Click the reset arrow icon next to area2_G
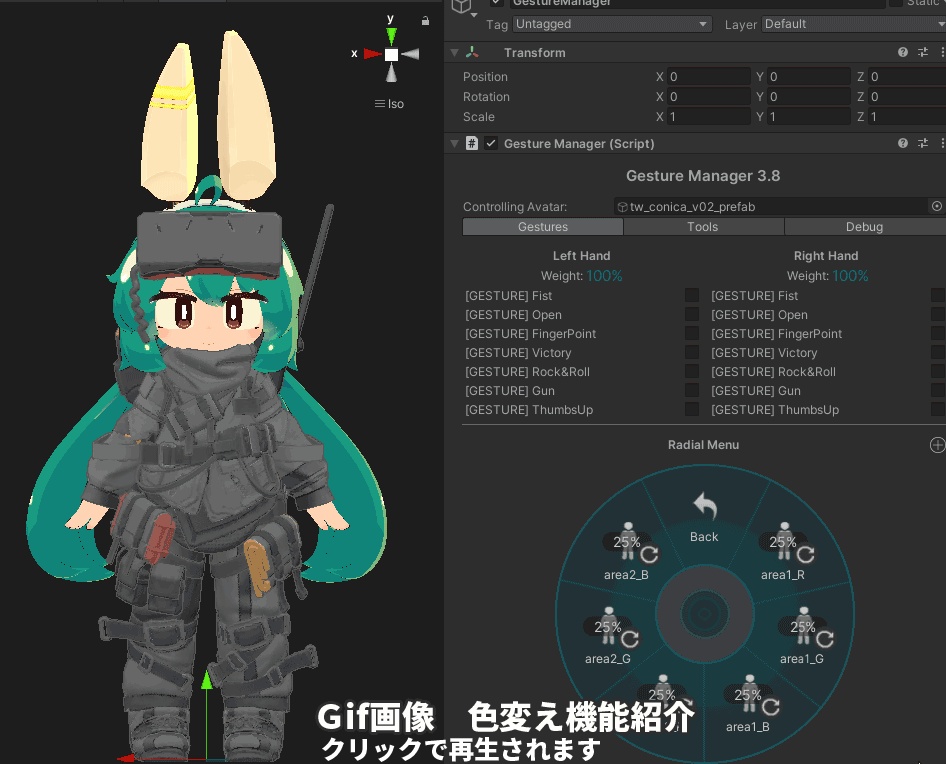 click(x=631, y=640)
